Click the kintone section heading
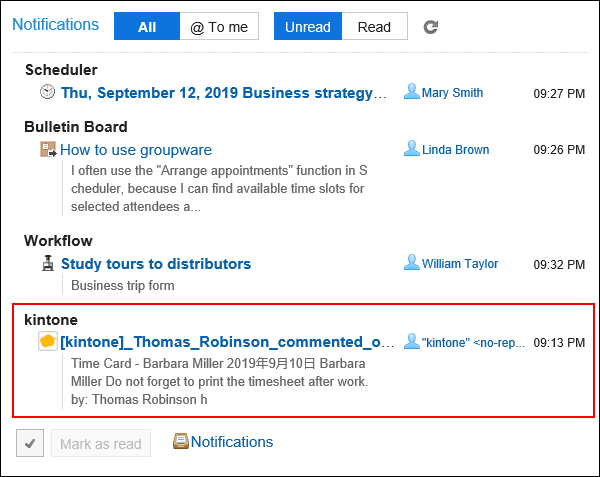Image resolution: width=600 pixels, height=477 pixels. [x=51, y=320]
